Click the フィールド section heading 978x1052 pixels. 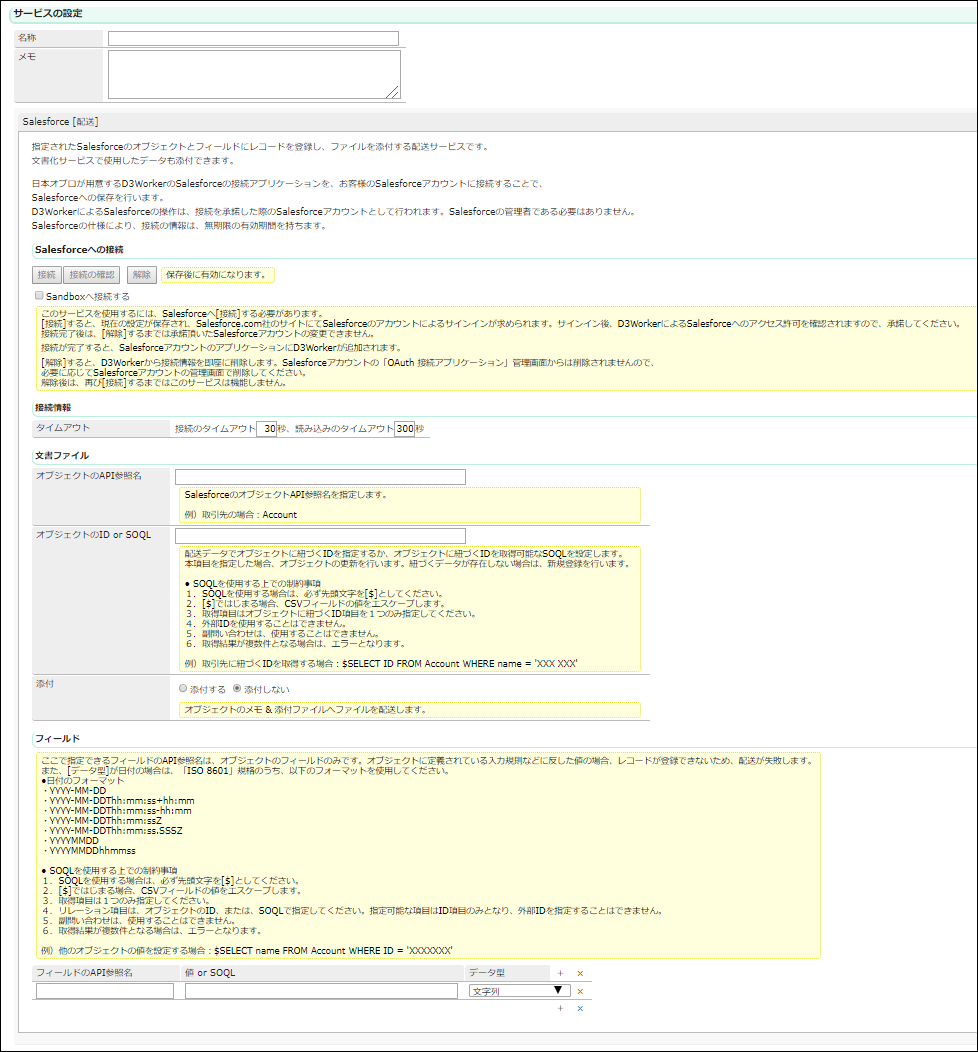[x=57, y=739]
